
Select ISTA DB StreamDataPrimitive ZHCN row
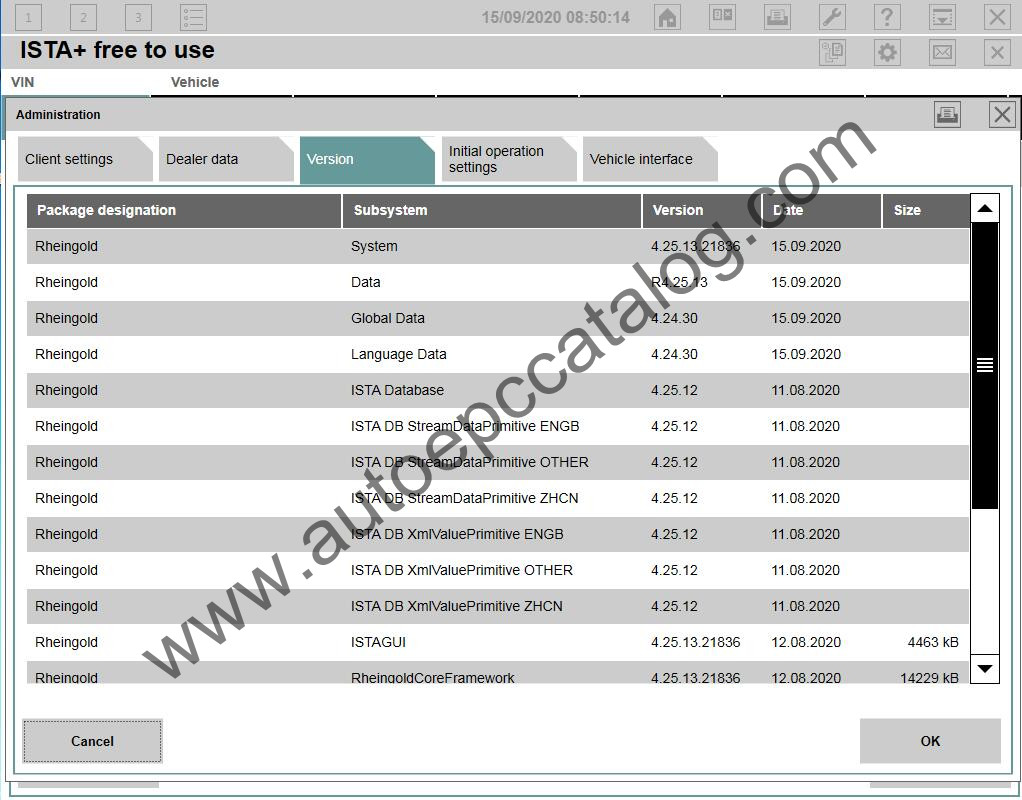(498, 498)
